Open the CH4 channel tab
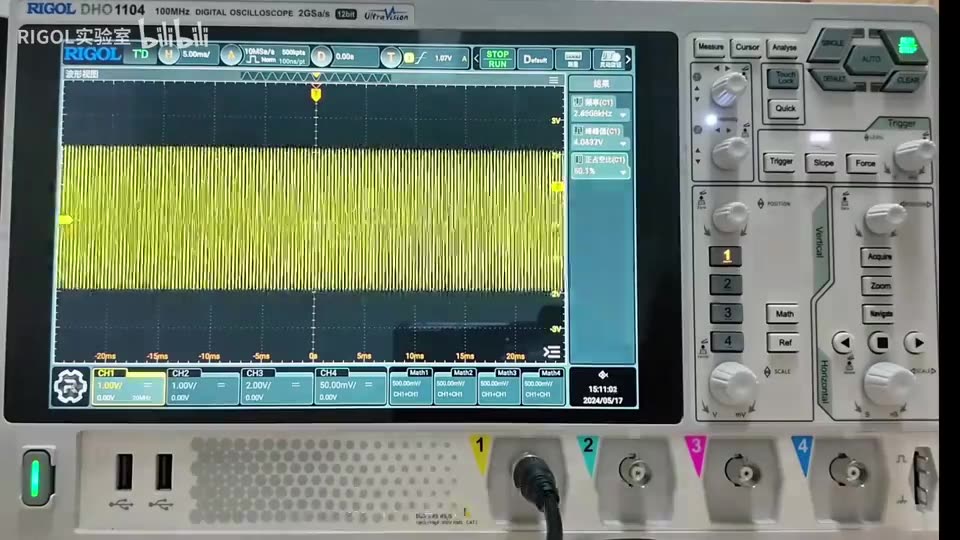The image size is (960, 540). pyautogui.click(x=350, y=386)
